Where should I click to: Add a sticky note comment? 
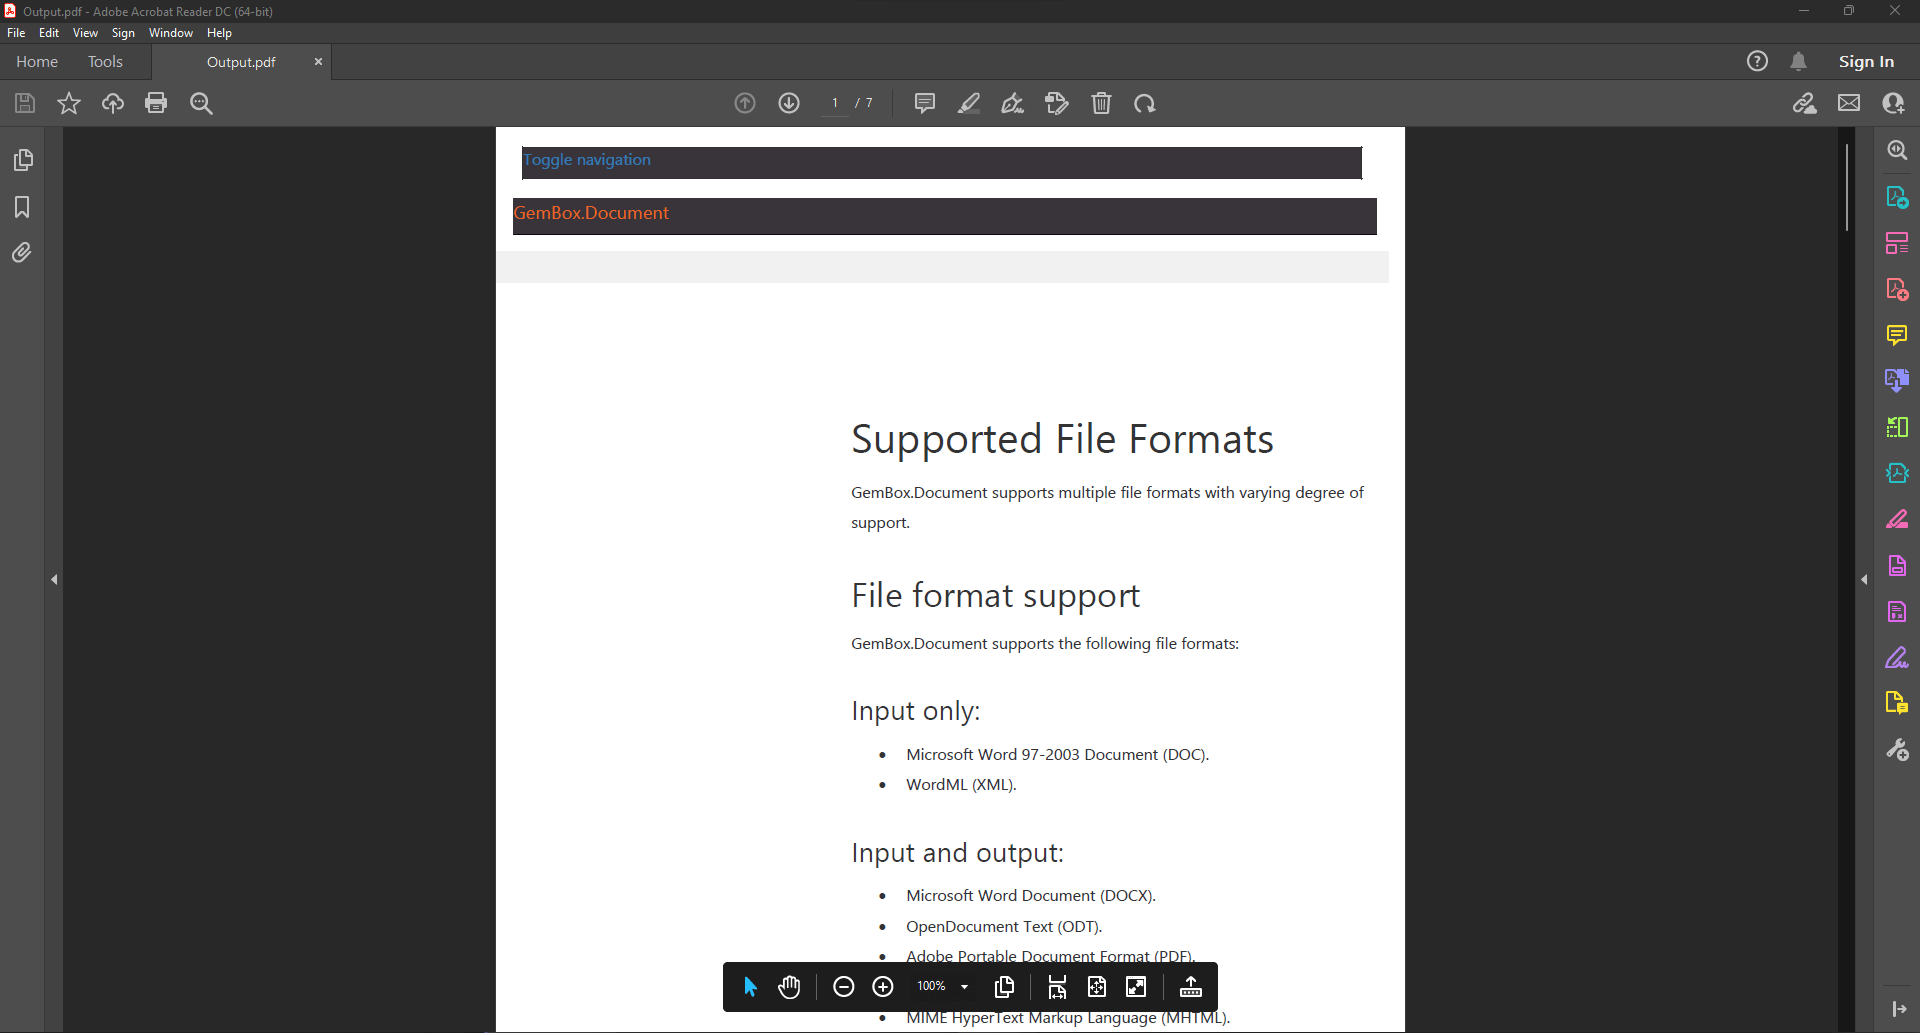pyautogui.click(x=924, y=103)
